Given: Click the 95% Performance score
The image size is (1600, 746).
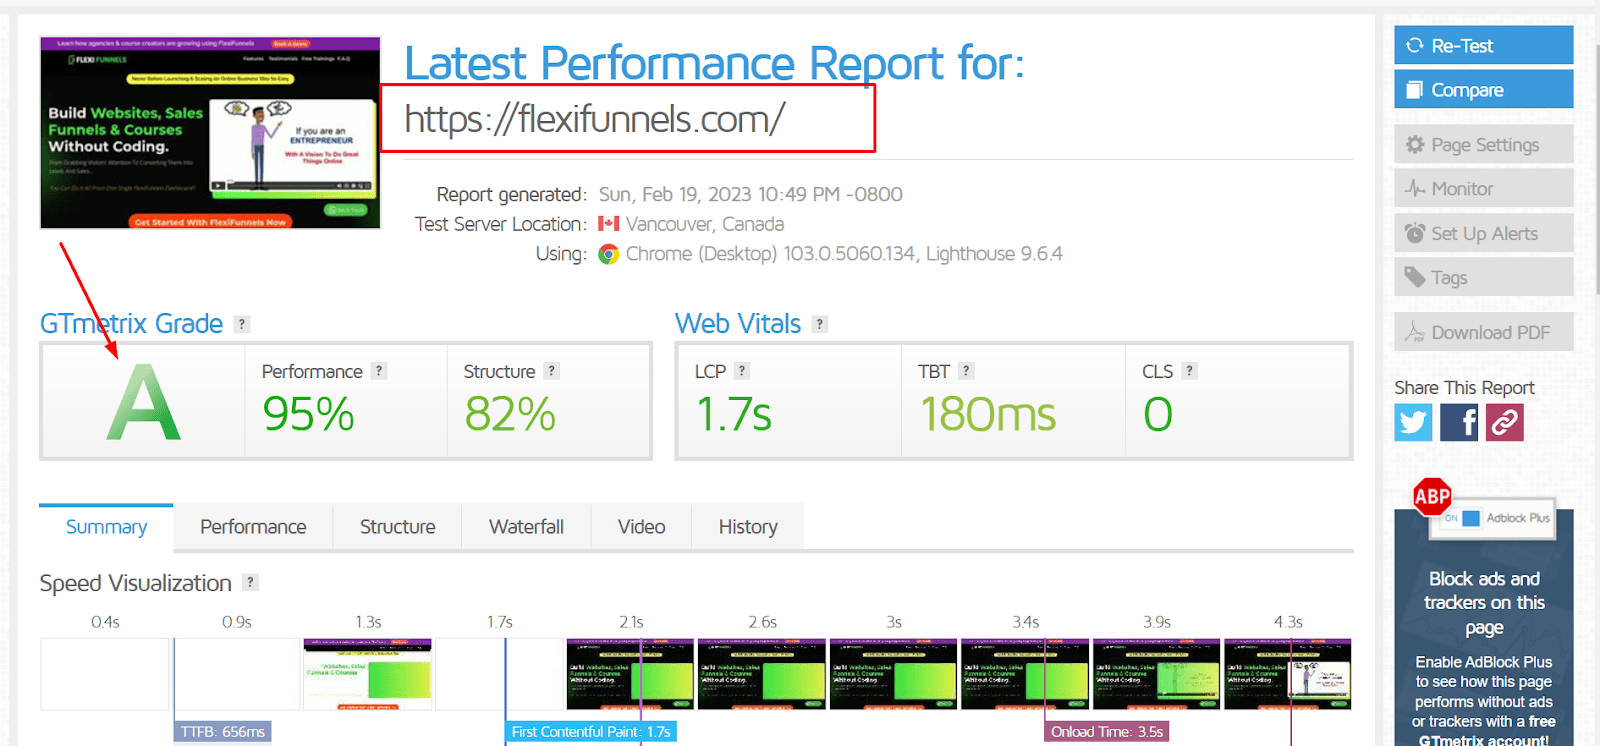Looking at the screenshot, I should click(308, 414).
